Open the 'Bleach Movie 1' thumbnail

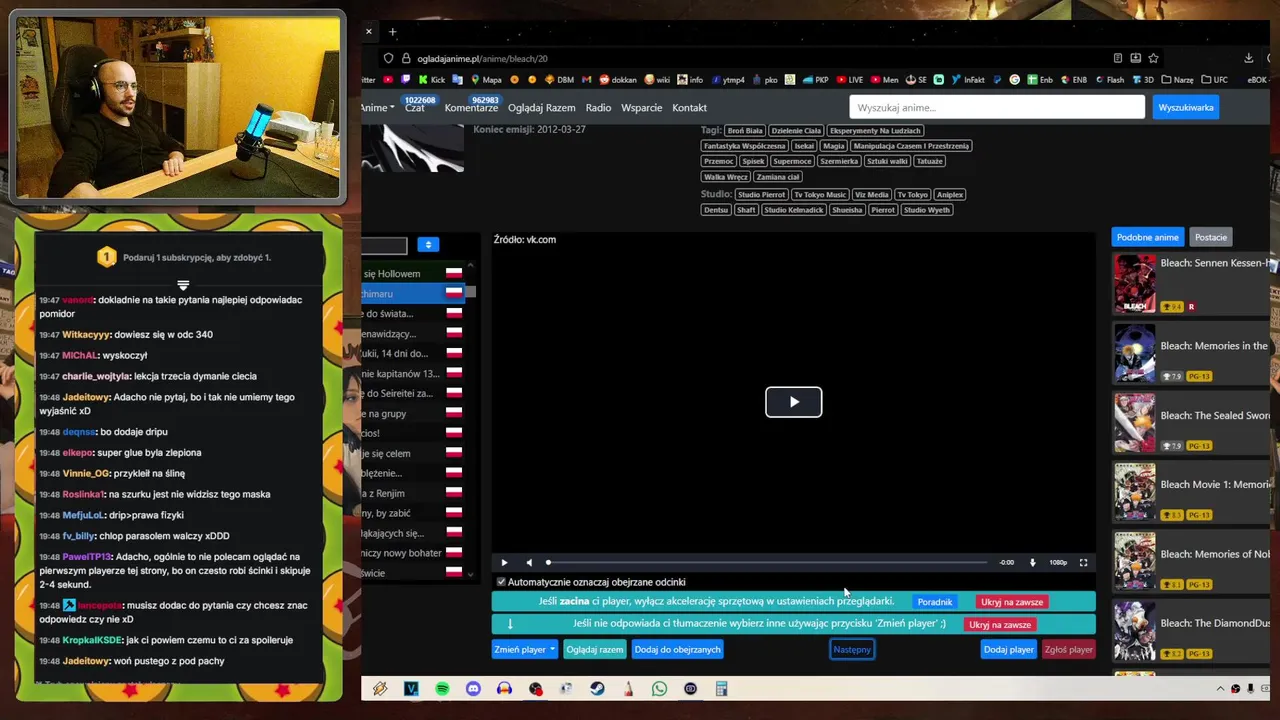click(1135, 492)
